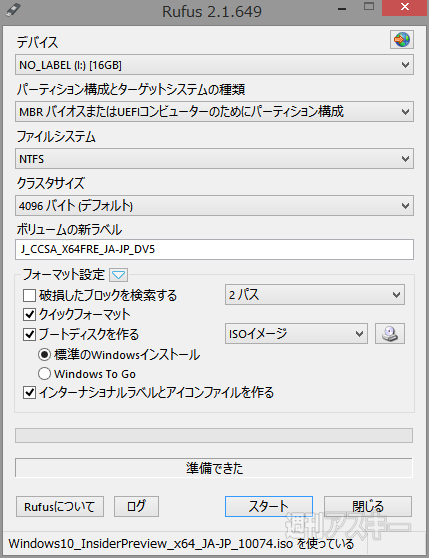Open the デバイス dropdown NO_LABEL (I:) [16GB]

pos(214,65)
